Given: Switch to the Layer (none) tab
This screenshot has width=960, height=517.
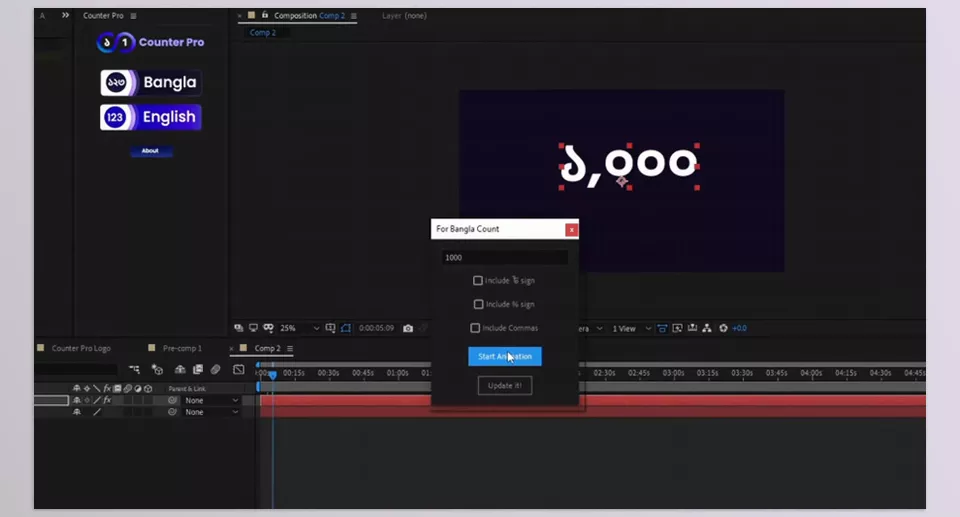Looking at the screenshot, I should click(404, 16).
